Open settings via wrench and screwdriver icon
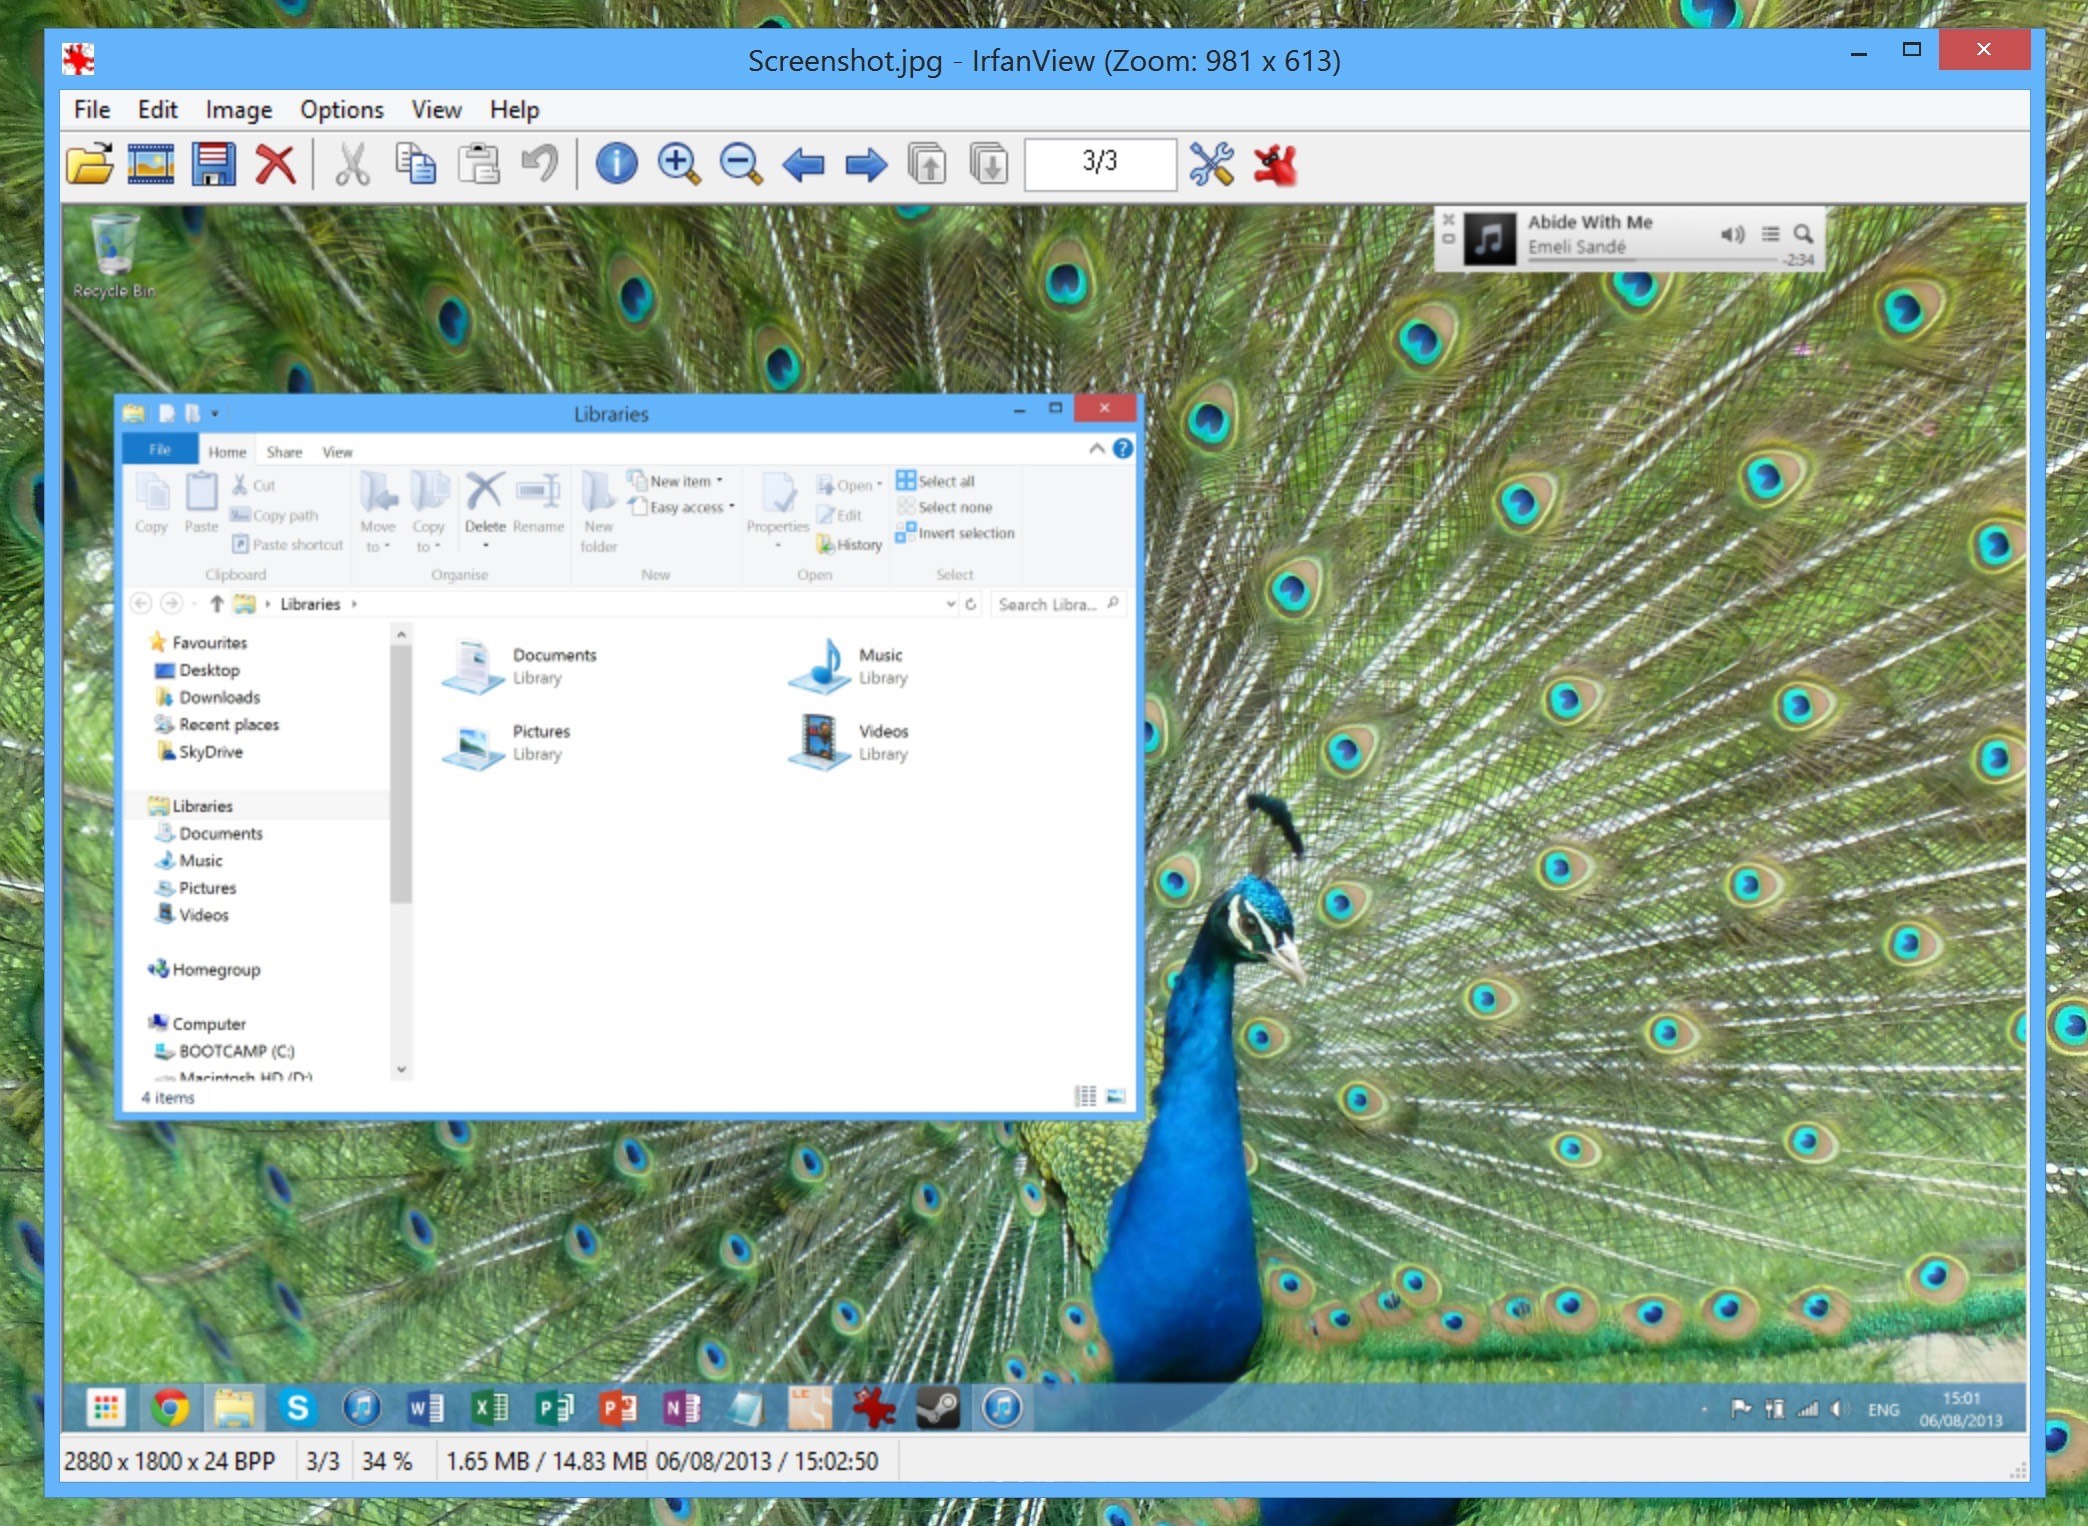 (x=1211, y=164)
